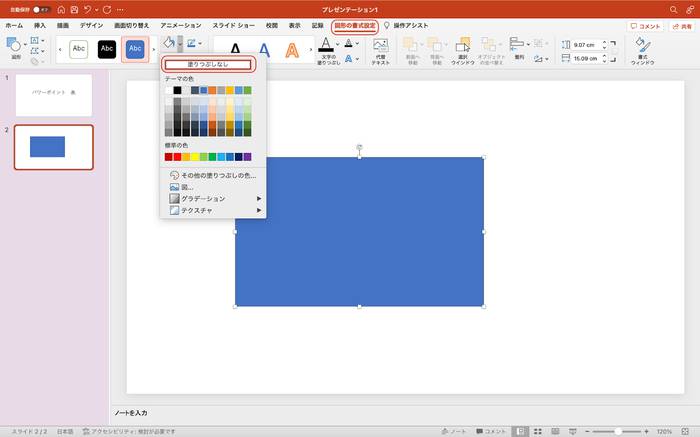This screenshot has height=437, width=700.
Task: Open the アニメーション tab
Action: coord(181,26)
